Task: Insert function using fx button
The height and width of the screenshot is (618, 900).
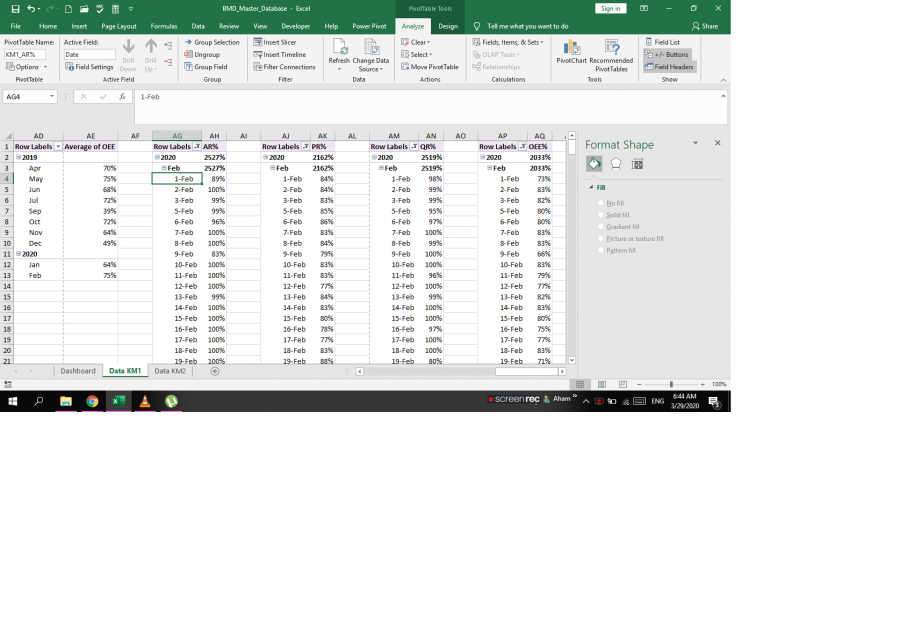Action: point(122,97)
